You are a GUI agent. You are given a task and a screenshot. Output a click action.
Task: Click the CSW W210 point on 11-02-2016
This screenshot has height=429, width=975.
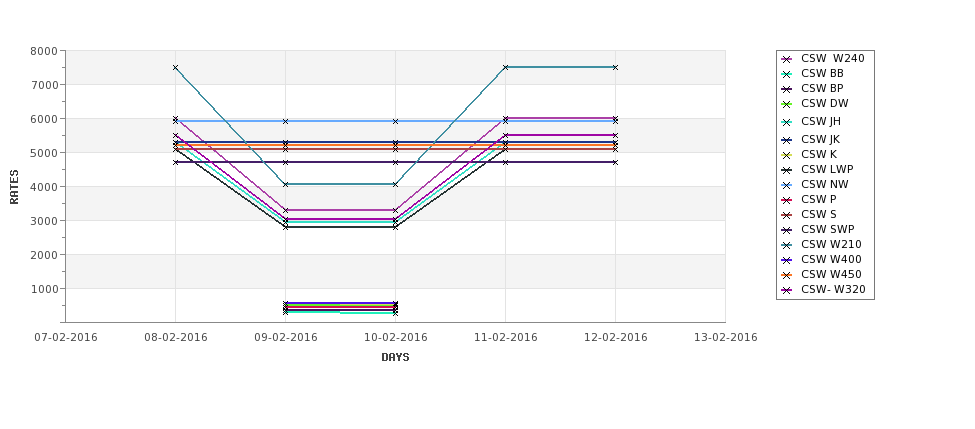click(506, 67)
